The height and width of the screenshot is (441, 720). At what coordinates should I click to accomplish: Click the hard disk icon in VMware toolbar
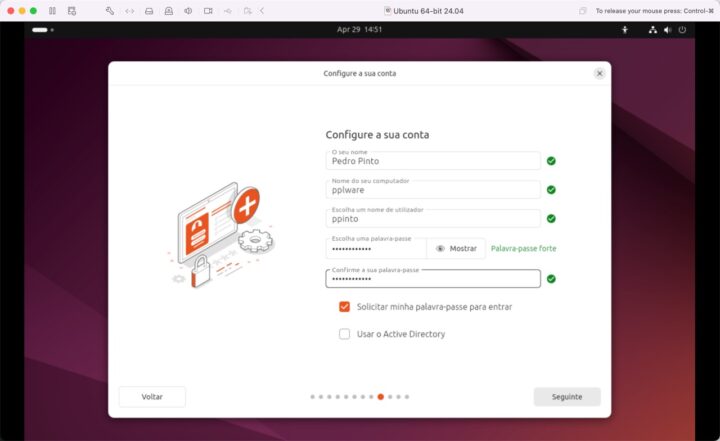[149, 11]
